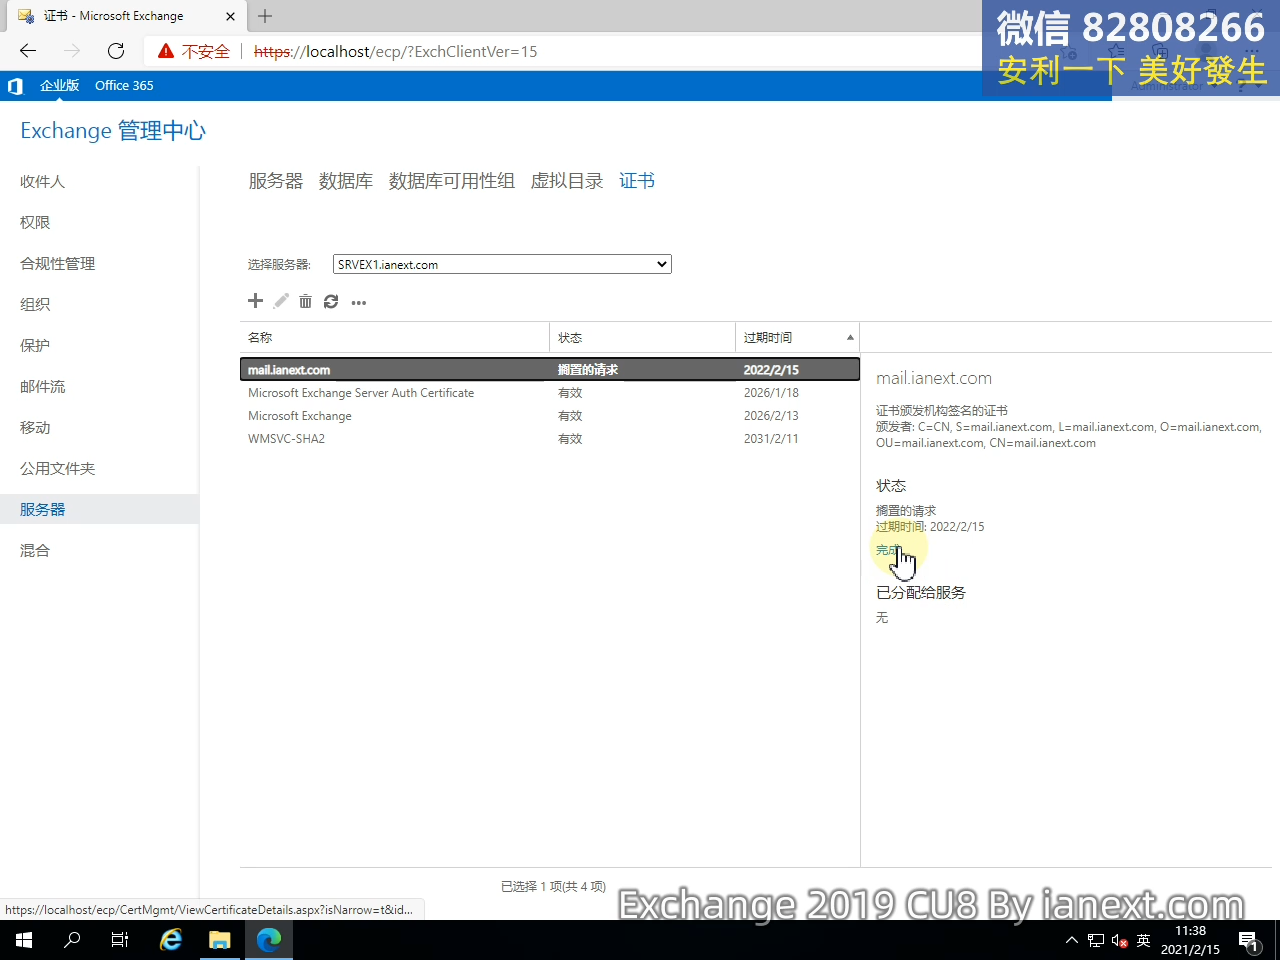Viewport: 1280px width, 960px height.
Task: Open 组织 in the left navigation
Action: coord(35,305)
